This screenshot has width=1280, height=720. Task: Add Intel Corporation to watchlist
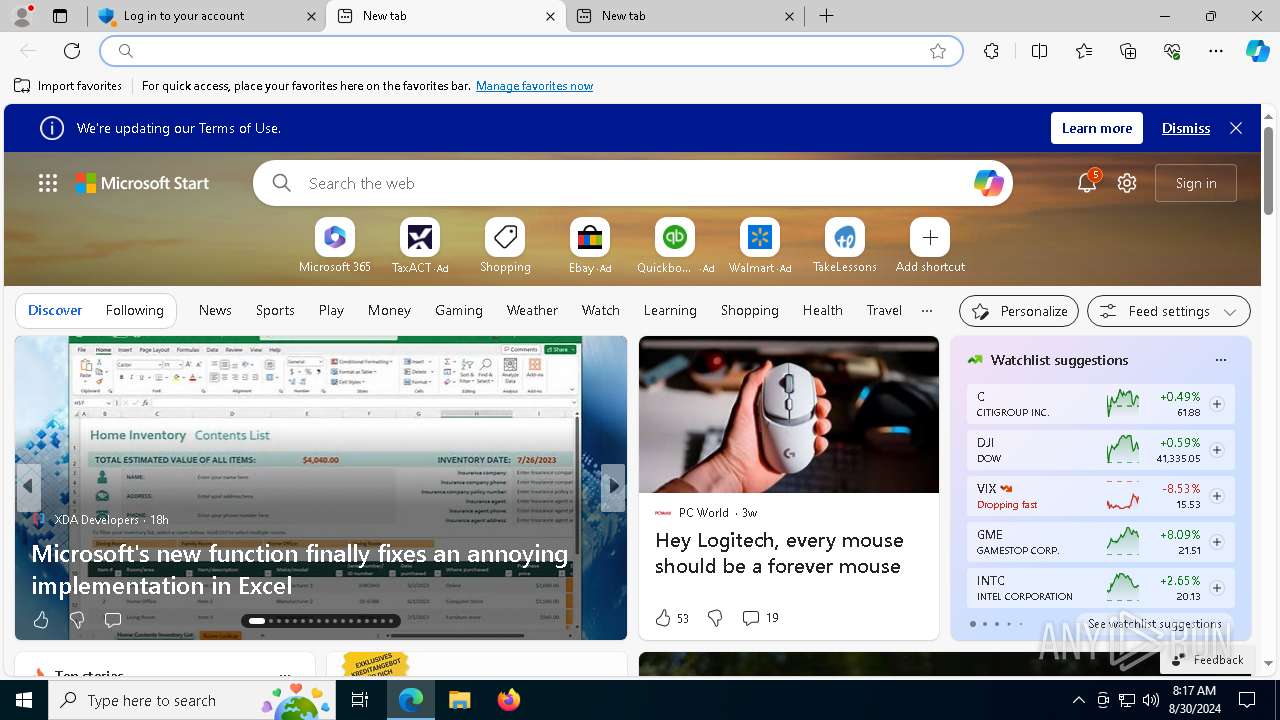[x=1217, y=588]
